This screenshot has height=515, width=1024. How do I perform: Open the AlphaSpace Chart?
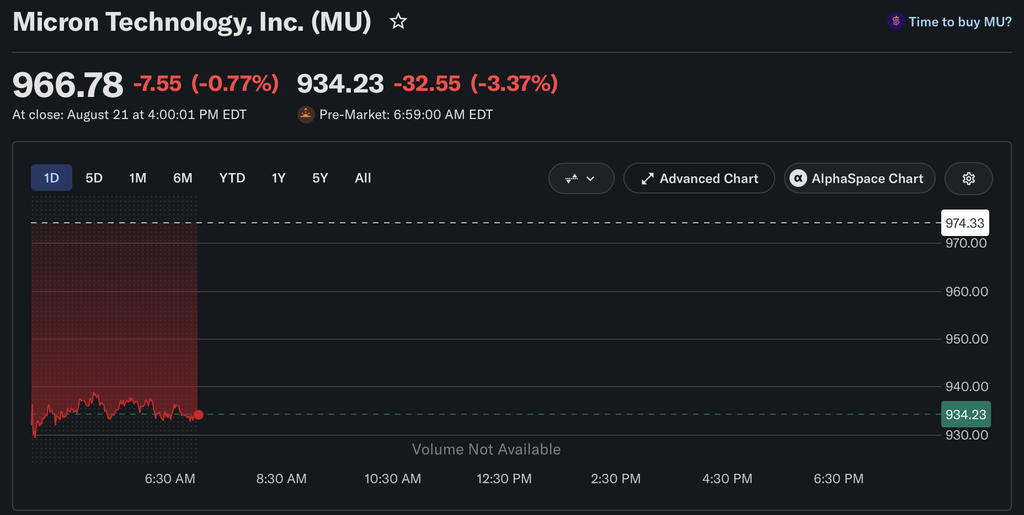point(859,178)
